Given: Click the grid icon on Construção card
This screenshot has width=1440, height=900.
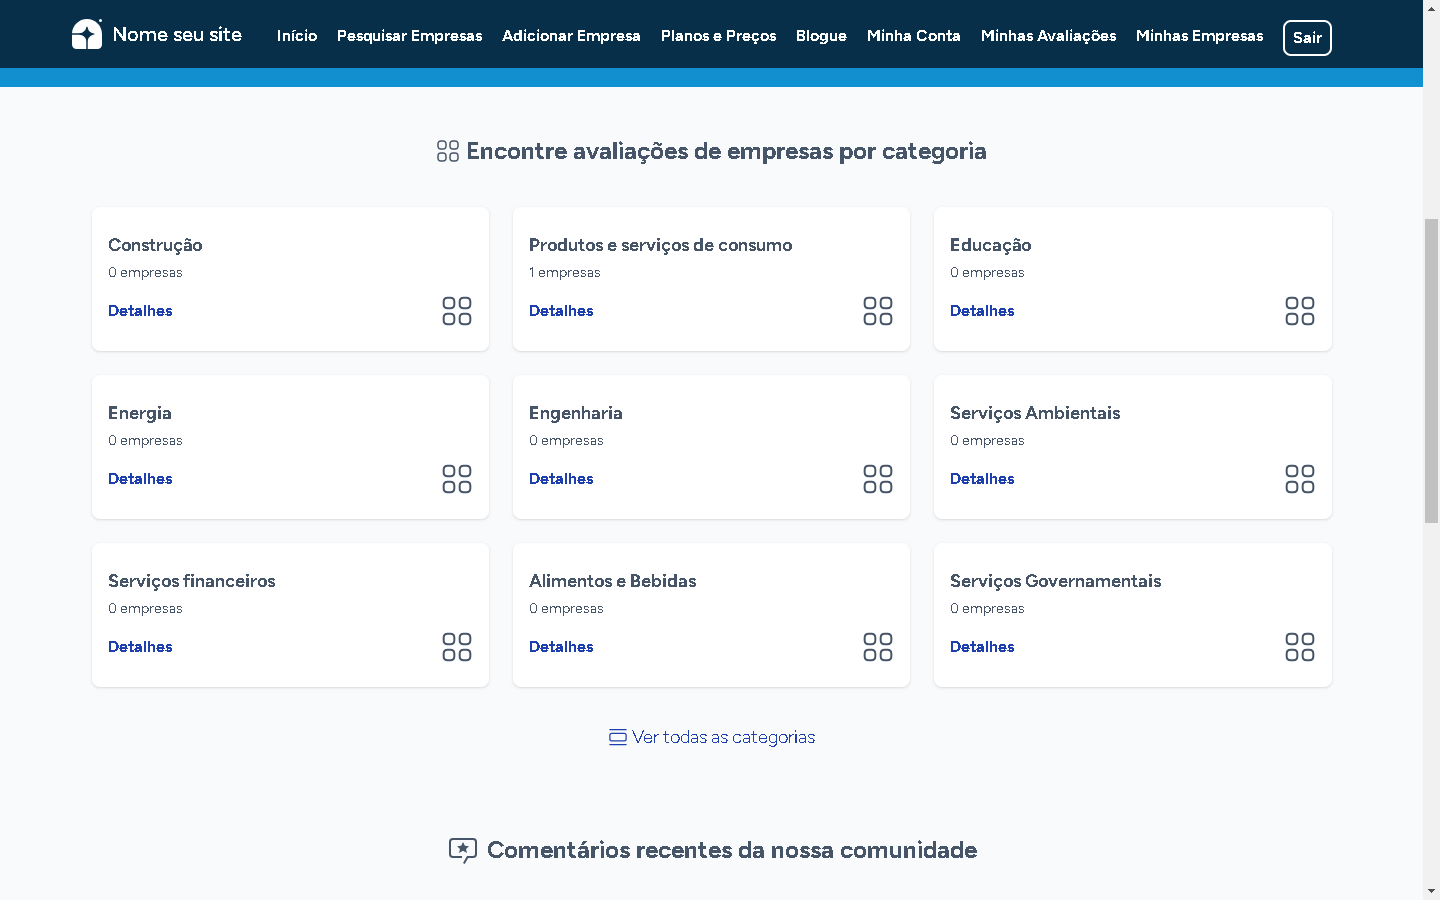Looking at the screenshot, I should point(457,311).
